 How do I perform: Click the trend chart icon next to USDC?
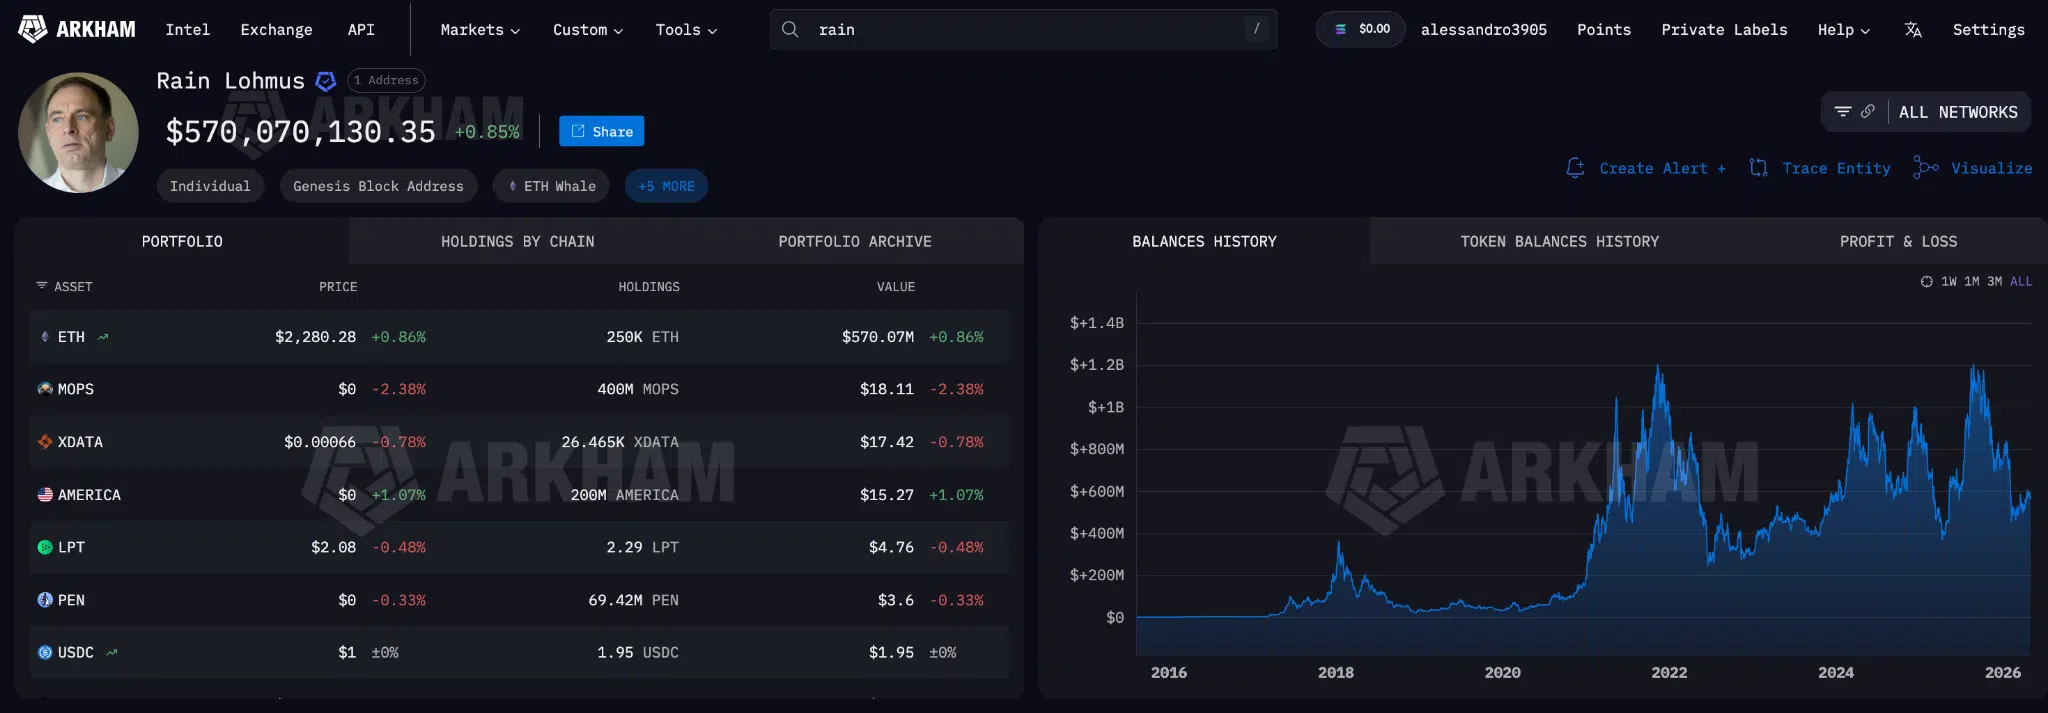pos(112,653)
